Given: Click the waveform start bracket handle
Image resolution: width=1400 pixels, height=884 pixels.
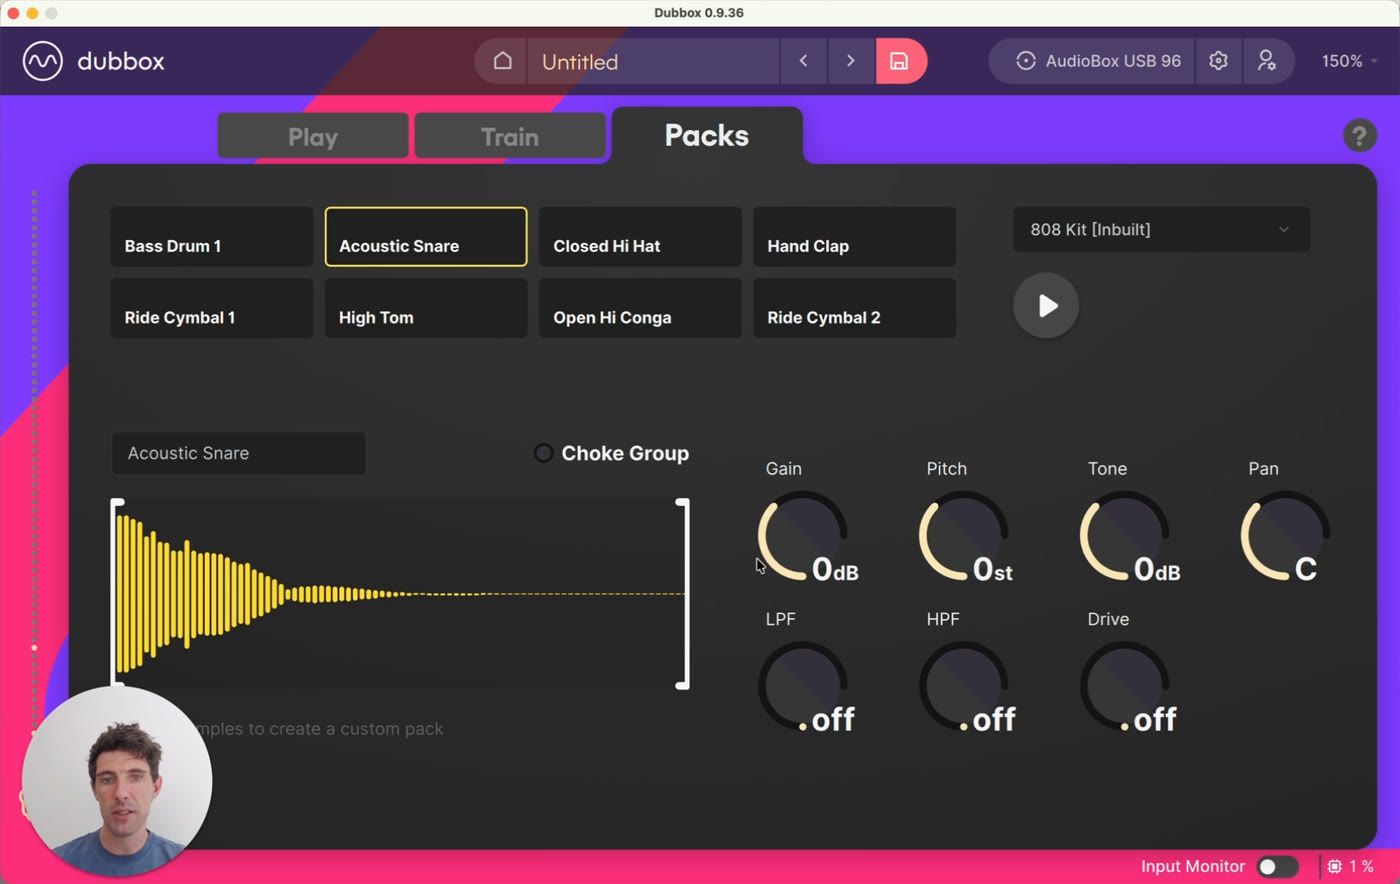Looking at the screenshot, I should (x=117, y=594).
